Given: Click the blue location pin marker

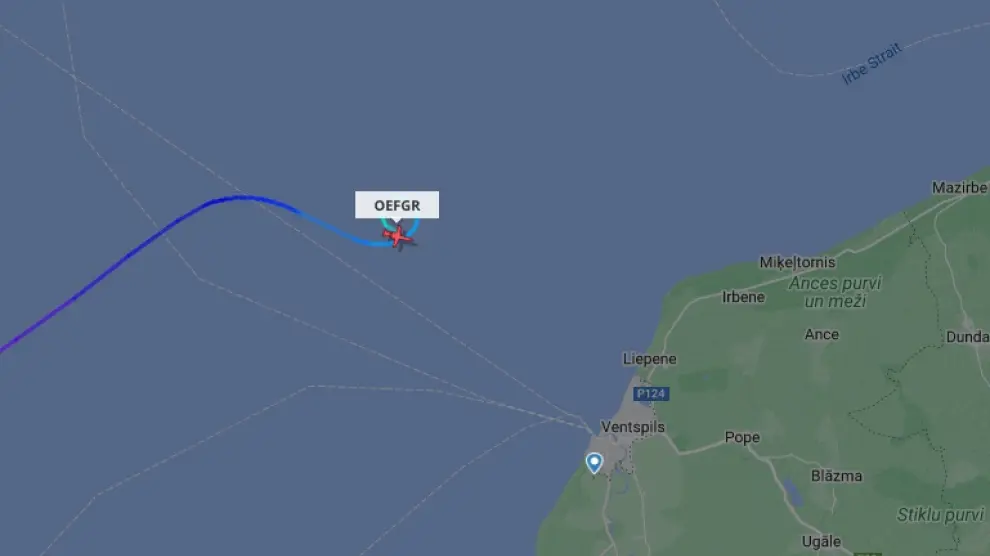Looking at the screenshot, I should 594,463.
